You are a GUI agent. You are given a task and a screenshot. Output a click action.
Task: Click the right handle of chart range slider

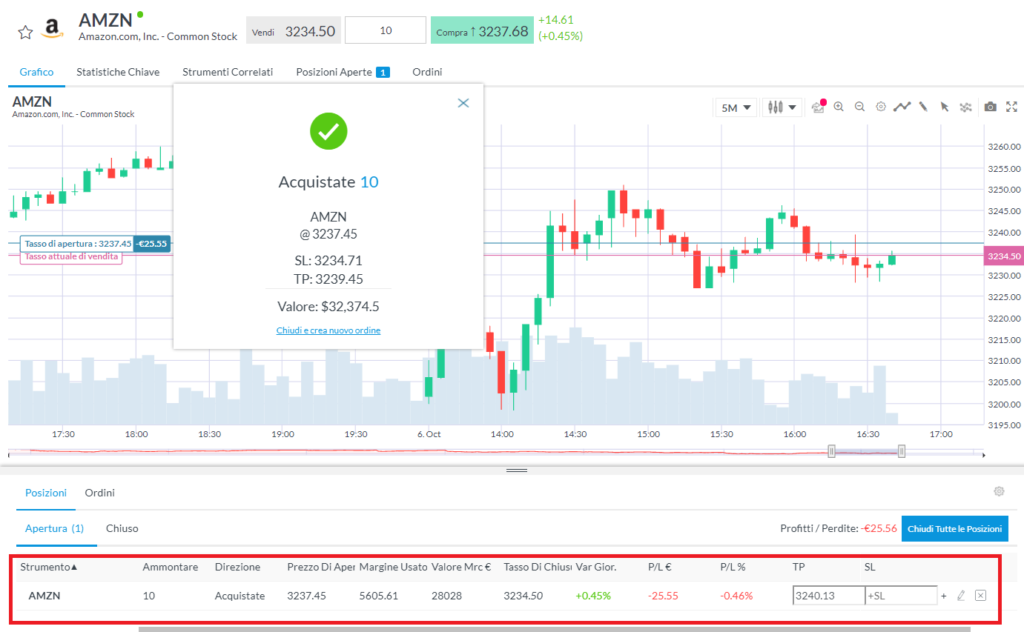click(x=901, y=450)
